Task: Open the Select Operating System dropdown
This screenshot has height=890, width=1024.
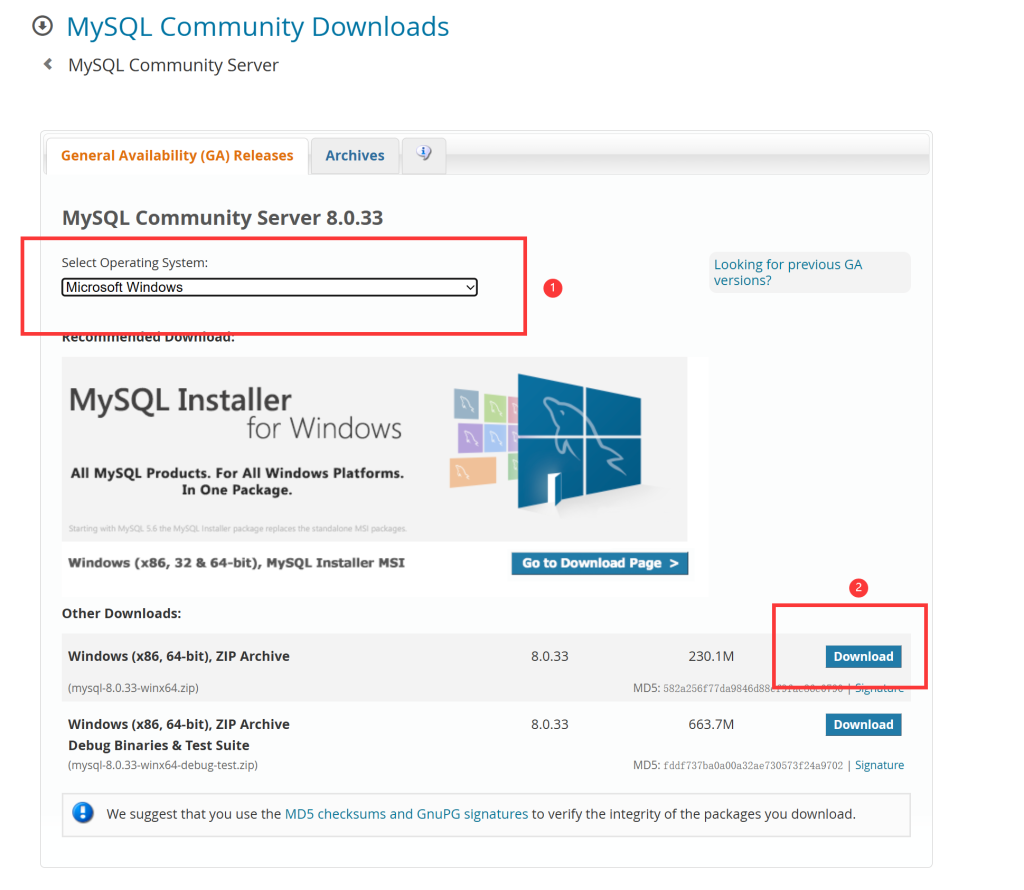Action: click(270, 287)
